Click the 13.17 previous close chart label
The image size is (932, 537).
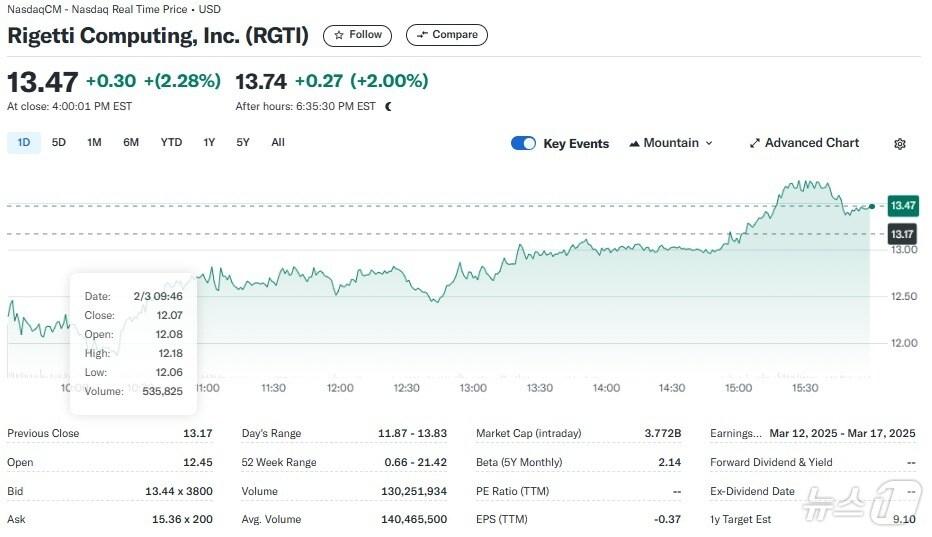tap(903, 234)
